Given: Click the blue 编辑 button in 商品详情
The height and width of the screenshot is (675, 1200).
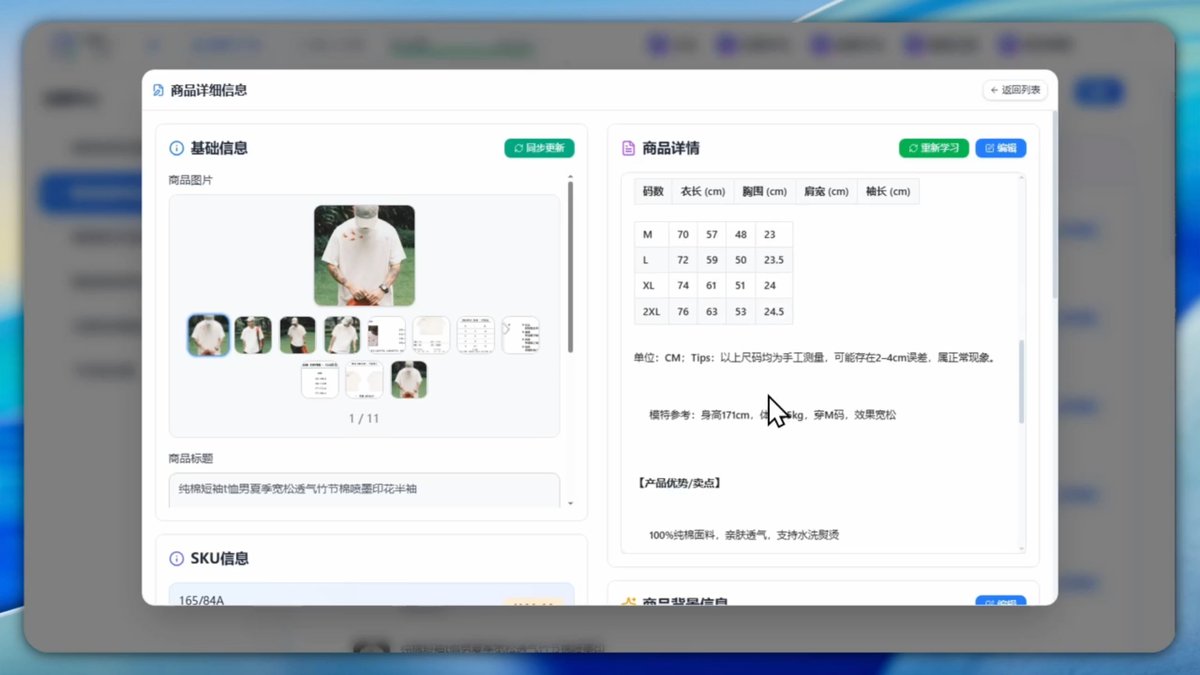Looking at the screenshot, I should [1001, 148].
